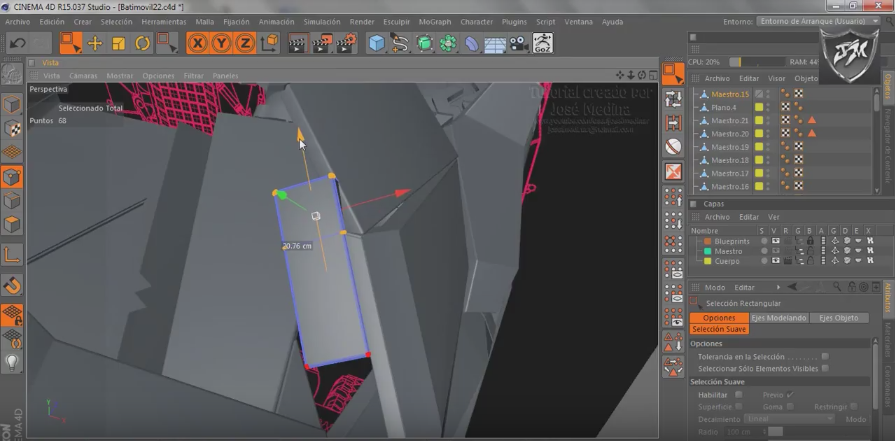Switch to Ejes Modelando tab
The width and height of the screenshot is (895, 441).
pyautogui.click(x=779, y=318)
